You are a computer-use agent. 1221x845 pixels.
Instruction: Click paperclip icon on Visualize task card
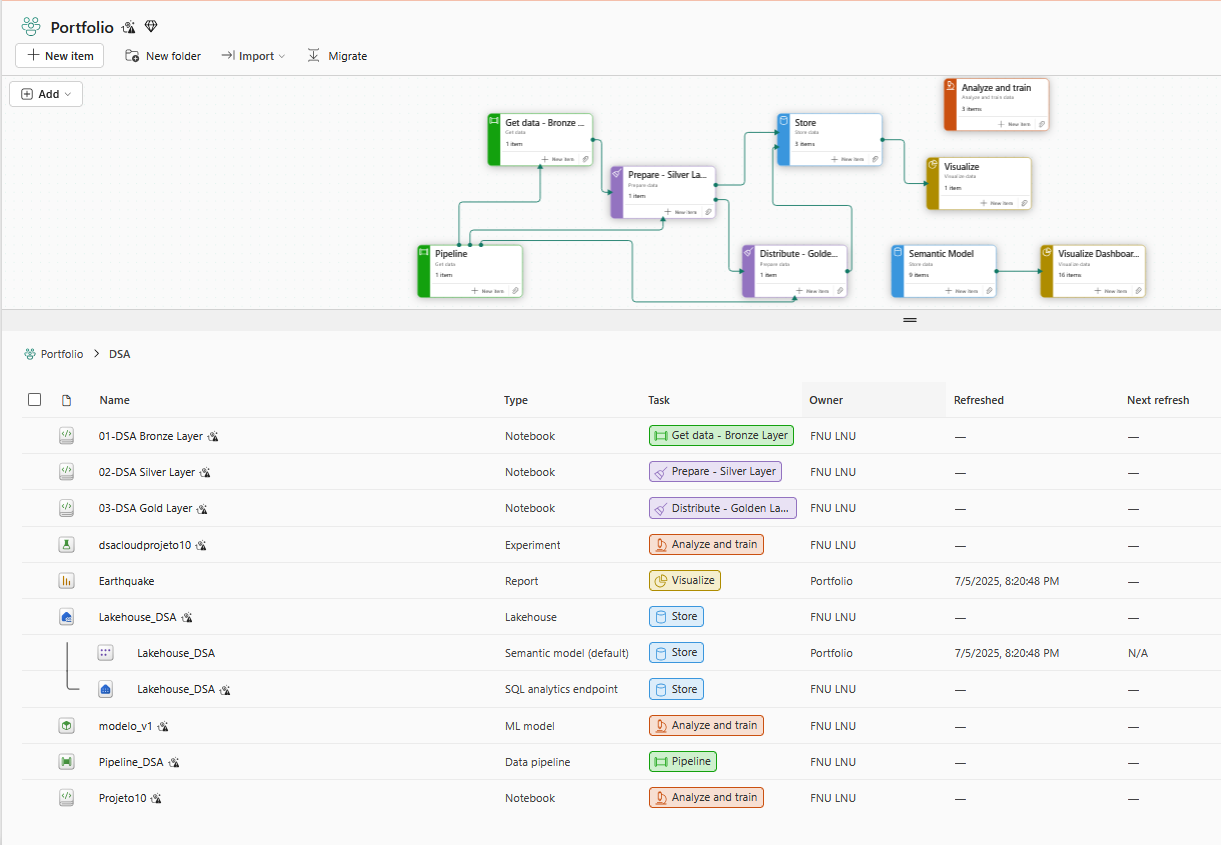pyautogui.click(x=1023, y=203)
